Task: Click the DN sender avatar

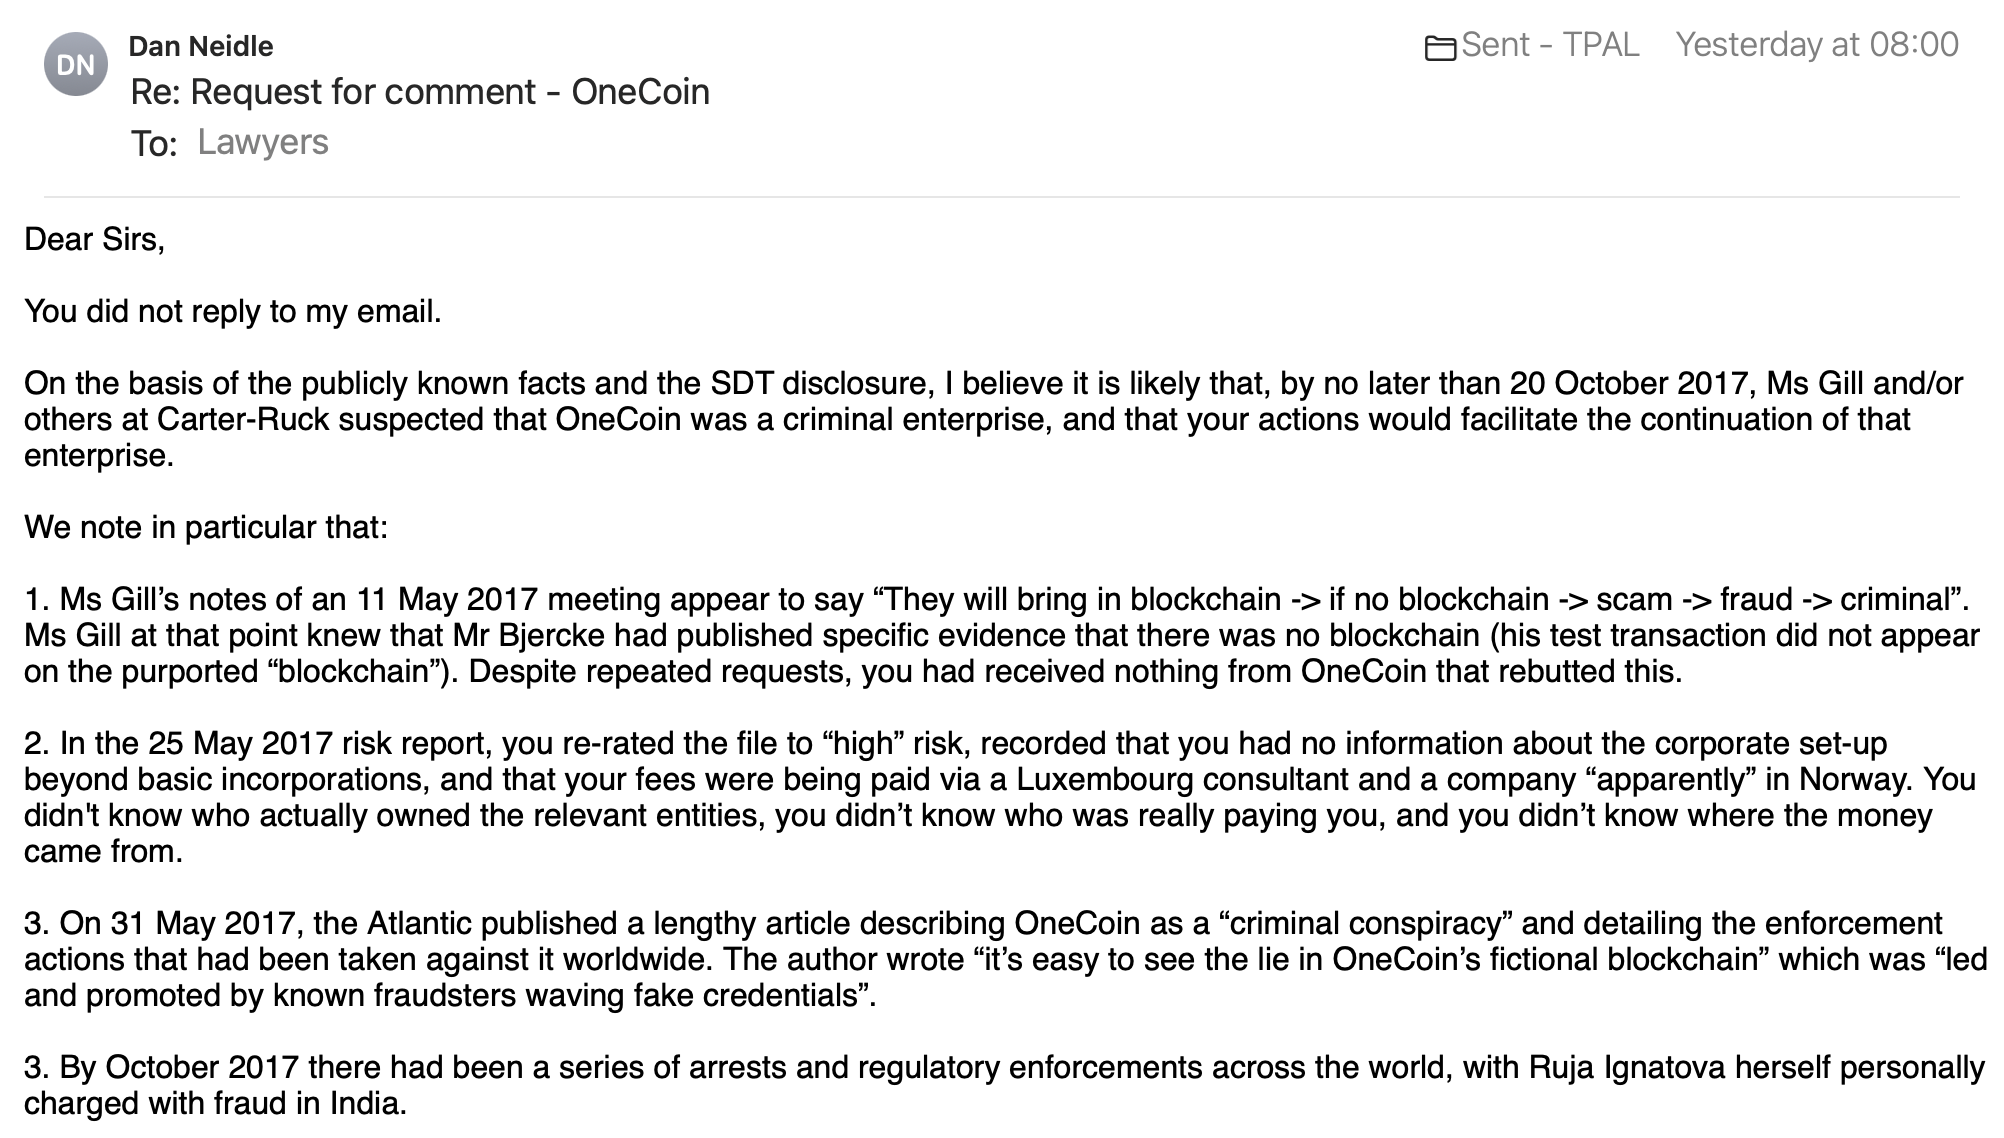Action: 76,65
